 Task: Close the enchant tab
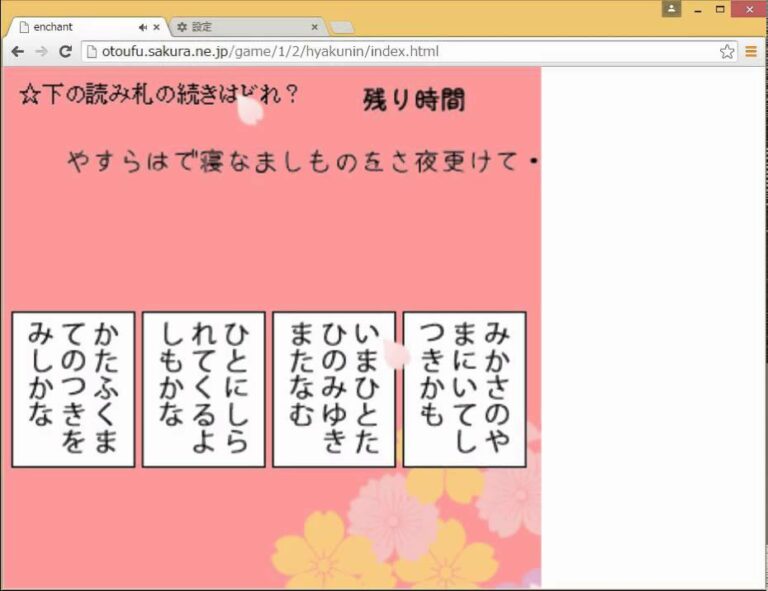(x=157, y=27)
